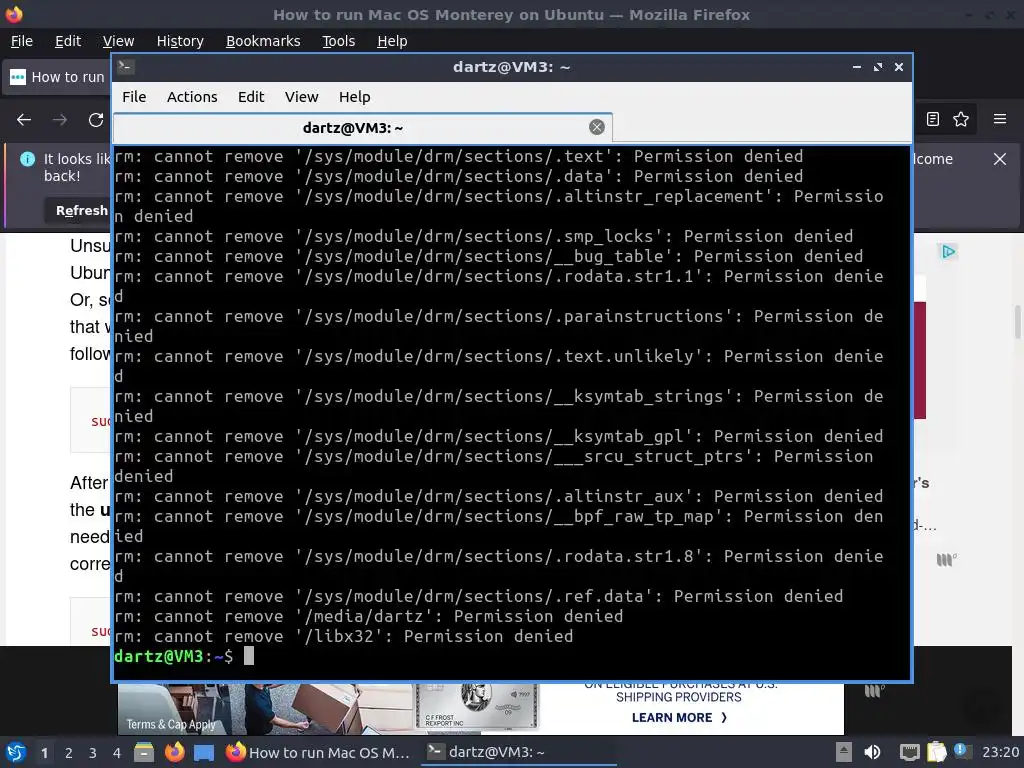Open Firefox Bookmarks menu

coord(263,40)
